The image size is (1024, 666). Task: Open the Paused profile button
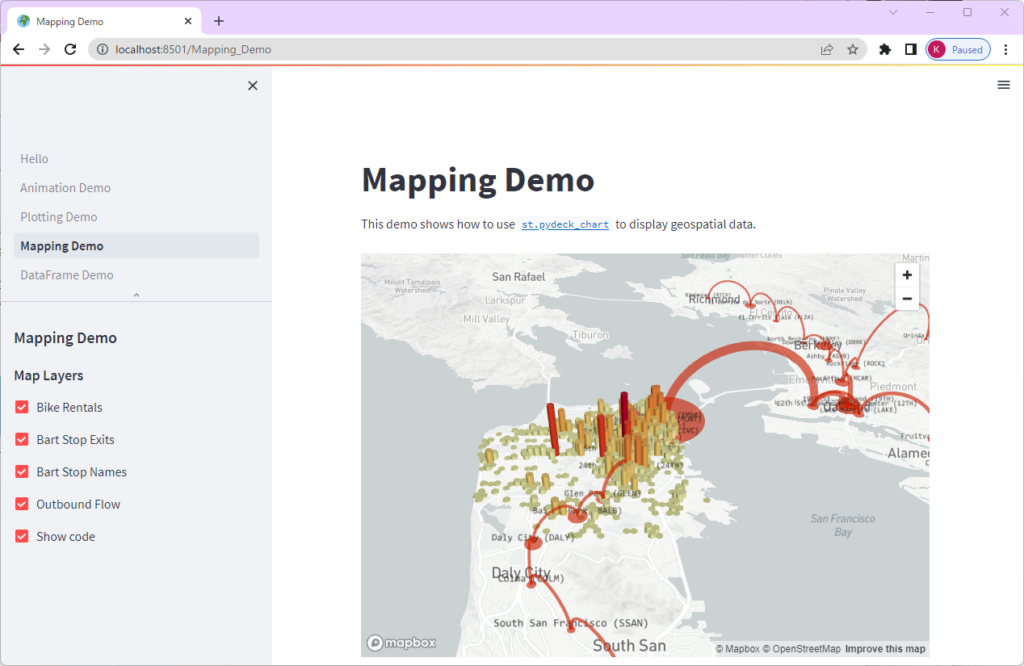[958, 50]
